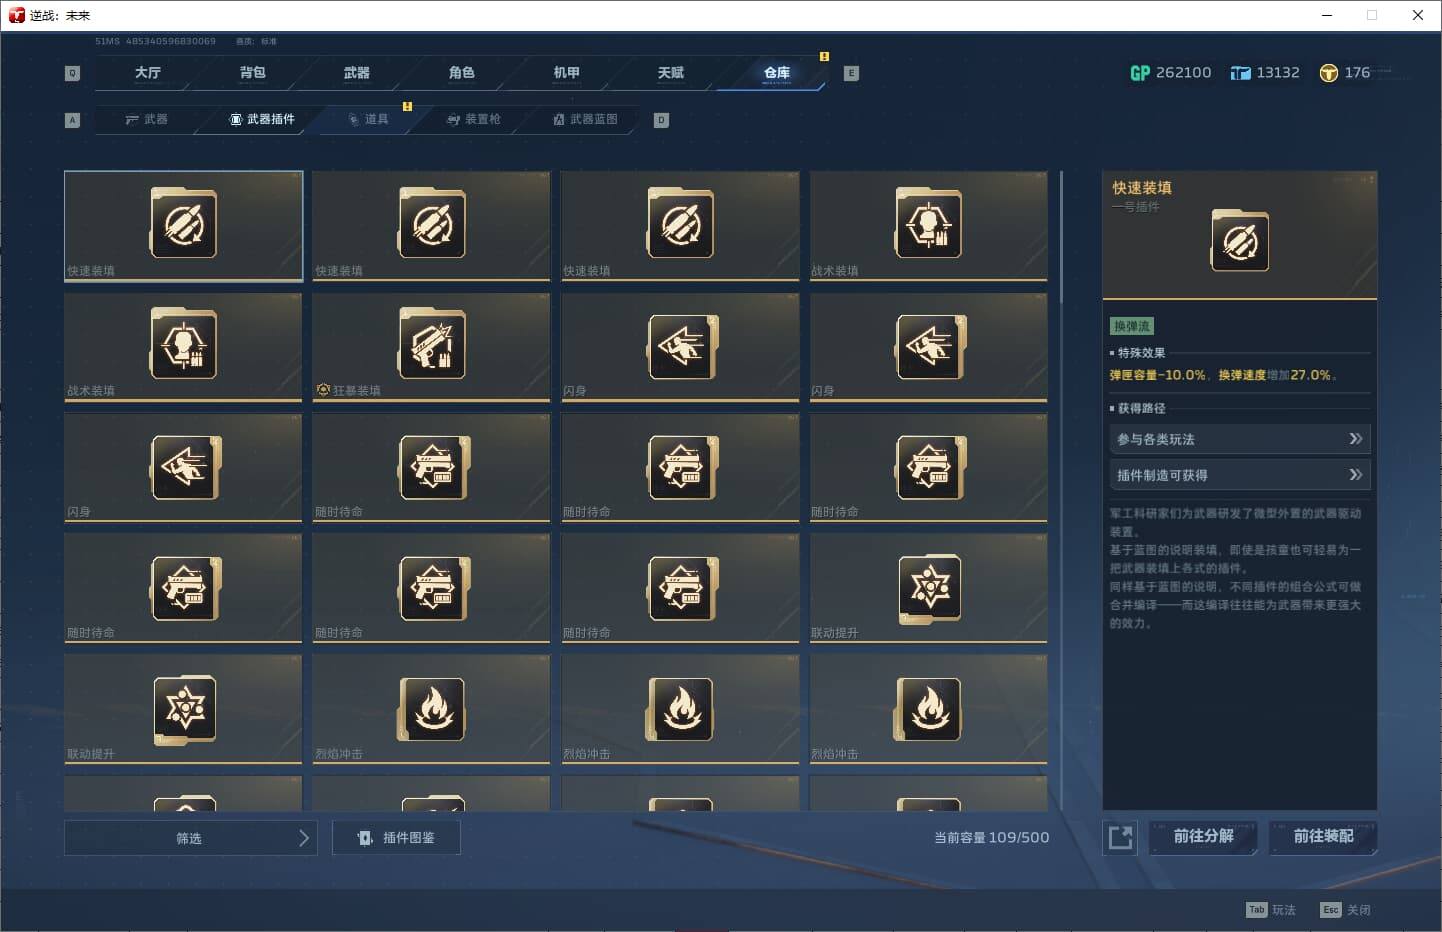Viewport: 1442px width, 932px height.
Task: Click the GP currency icon
Action: coord(1139,72)
